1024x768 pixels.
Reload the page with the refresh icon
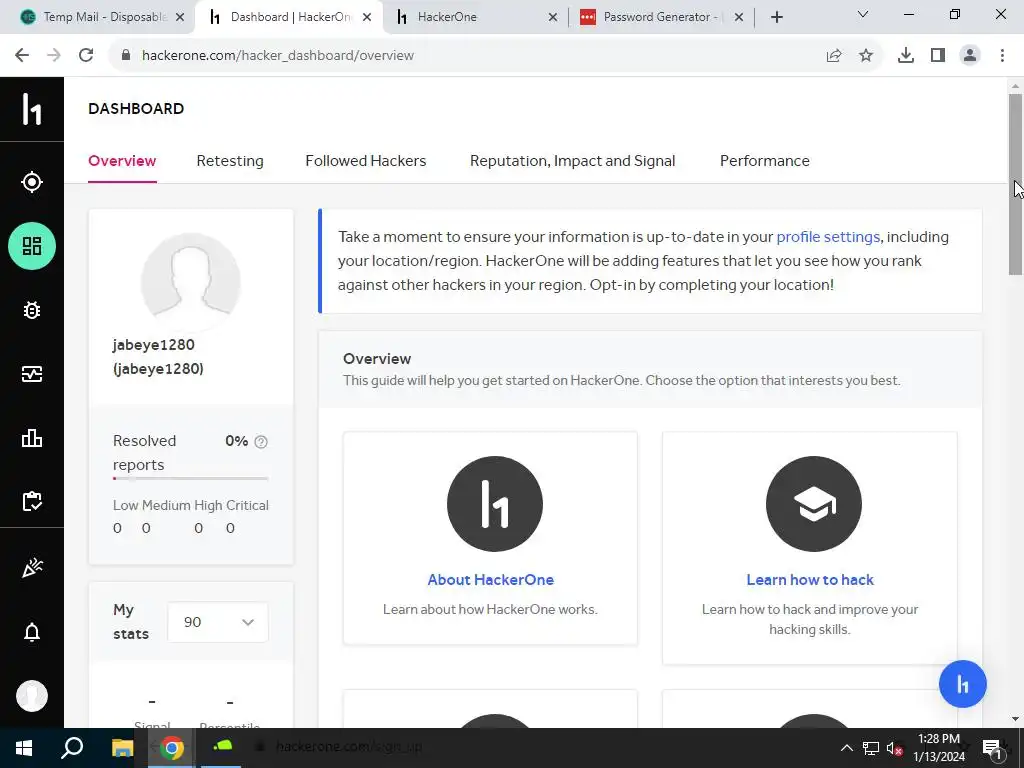click(x=86, y=55)
